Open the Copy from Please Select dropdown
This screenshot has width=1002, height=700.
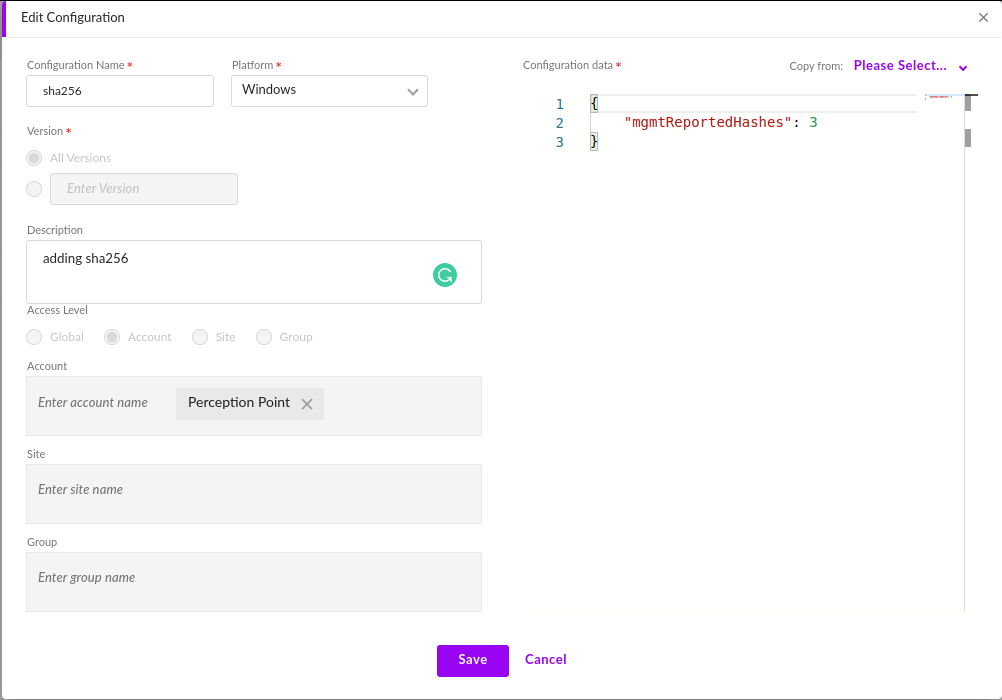[900, 66]
